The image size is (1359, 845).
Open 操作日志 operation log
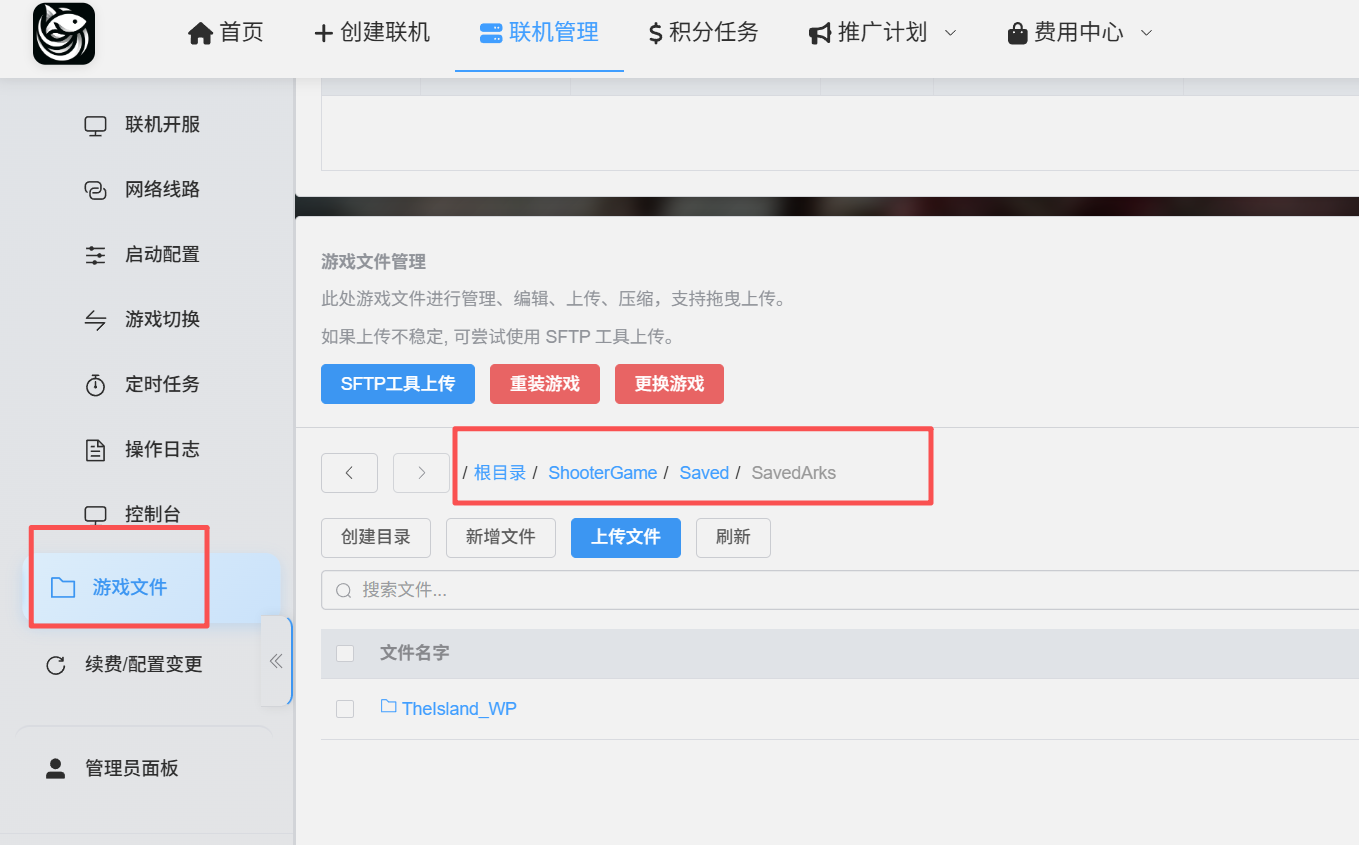(162, 450)
